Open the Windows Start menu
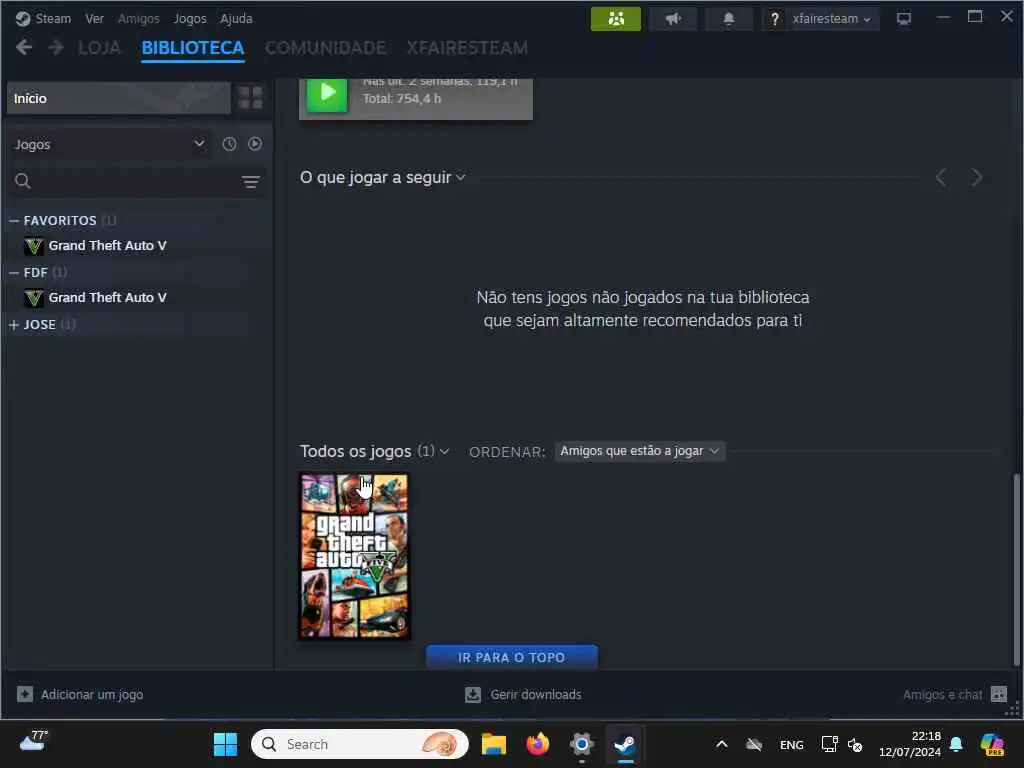Viewport: 1024px width, 768px height. tap(226, 744)
